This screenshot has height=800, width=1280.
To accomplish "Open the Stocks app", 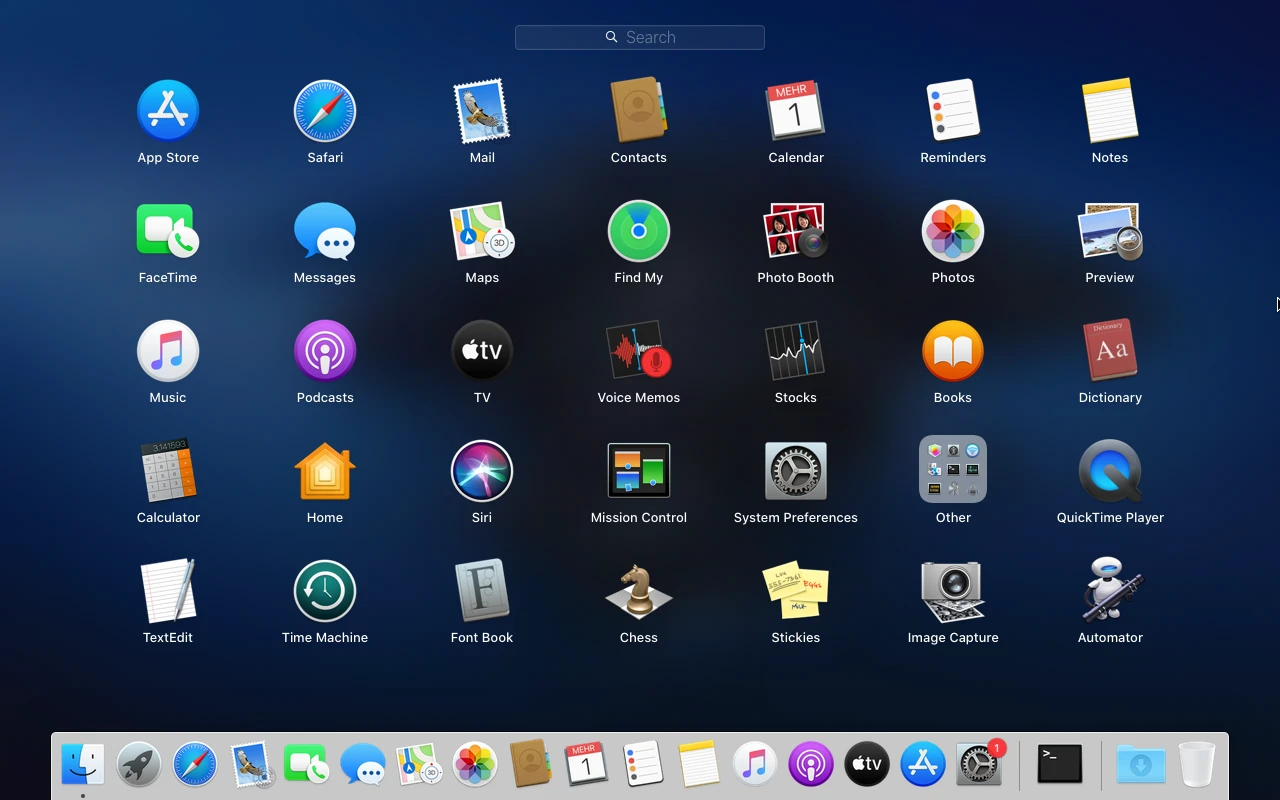I will click(x=796, y=351).
